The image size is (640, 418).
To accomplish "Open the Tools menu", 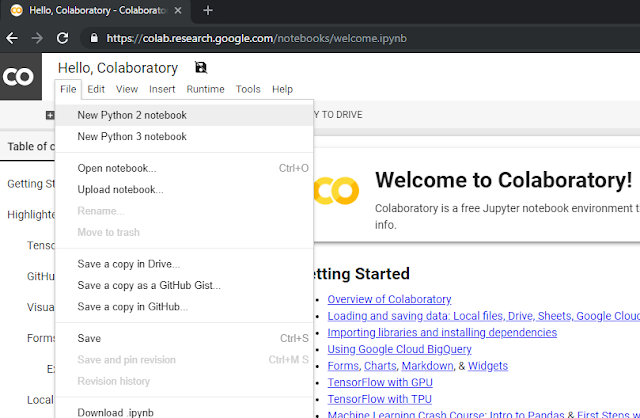I will click(248, 89).
